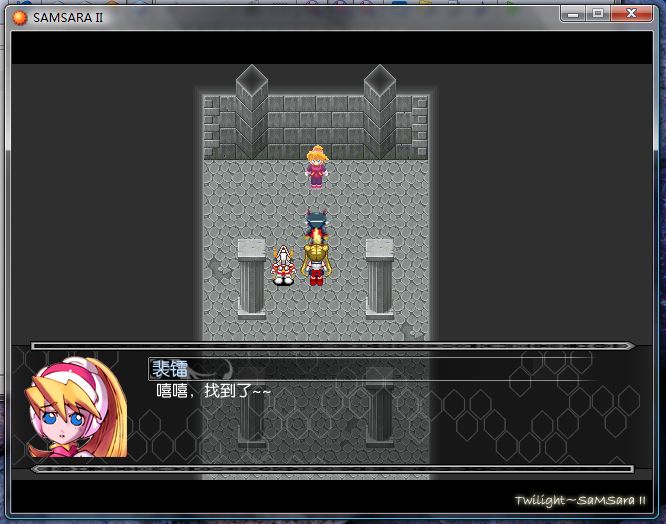Click the dark horned character sprite
Screen dimensions: 666x524
click(316, 225)
